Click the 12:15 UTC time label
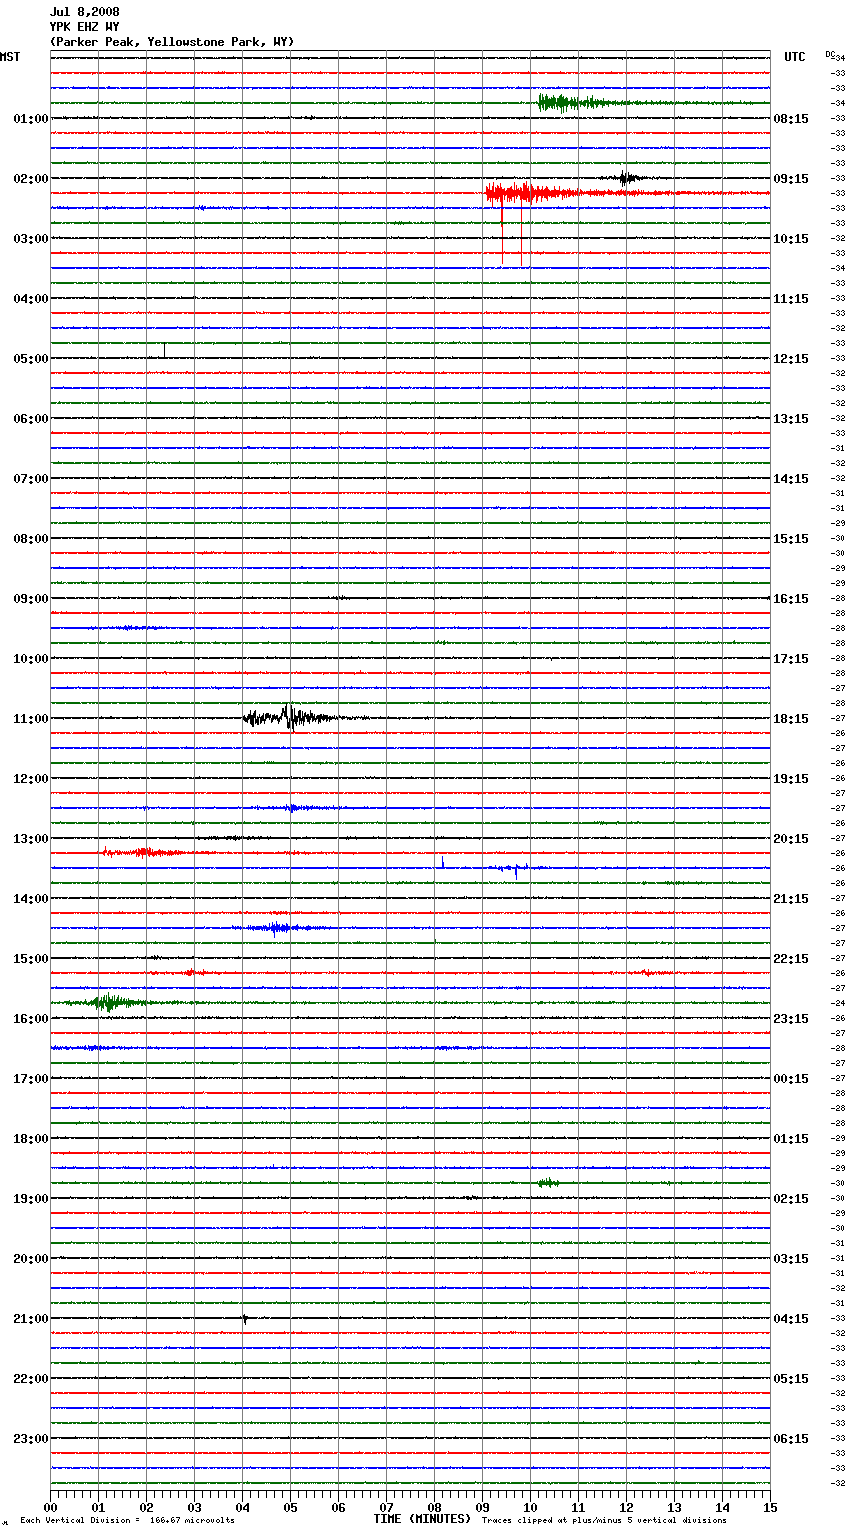 [791, 359]
